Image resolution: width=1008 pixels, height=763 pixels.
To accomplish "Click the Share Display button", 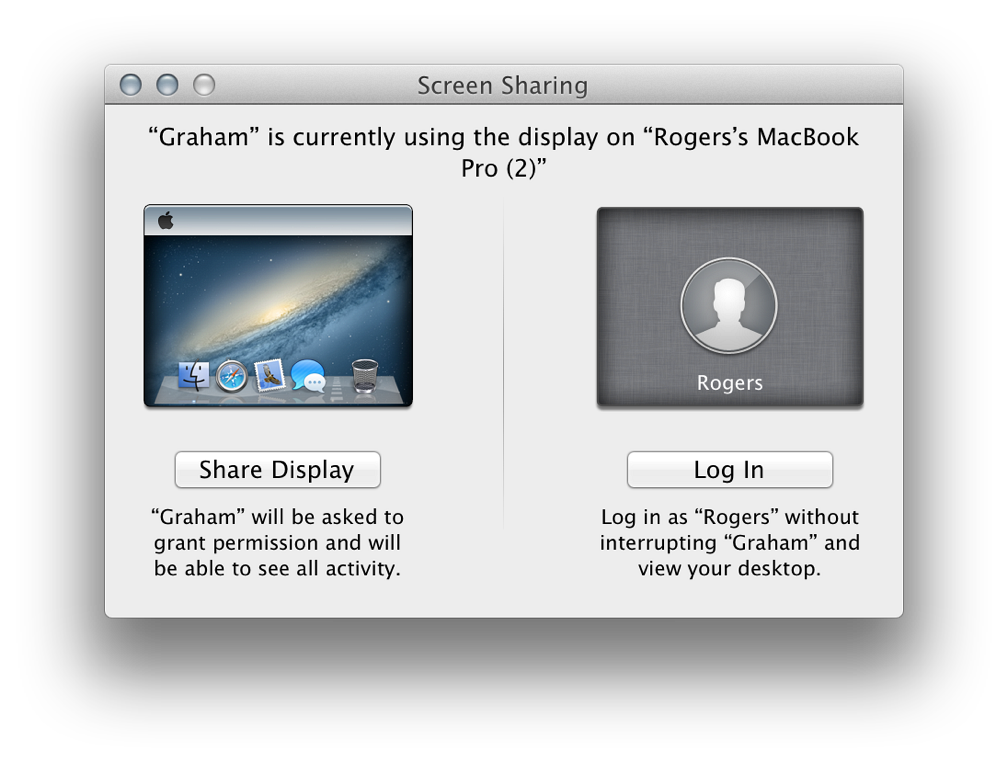I will click(277, 469).
